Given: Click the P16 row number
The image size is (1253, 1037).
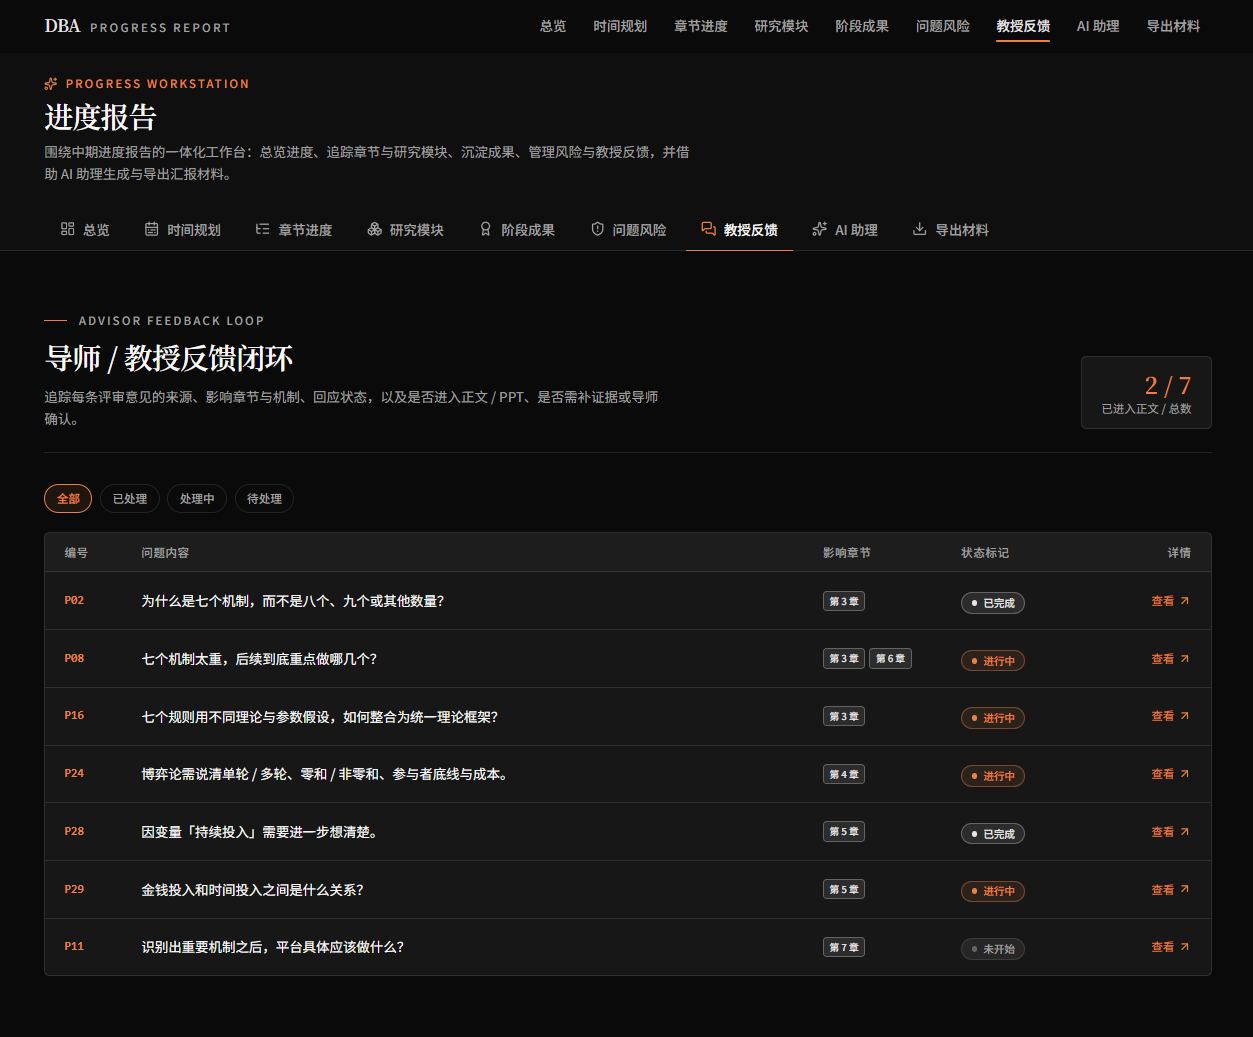Looking at the screenshot, I should coord(74,716).
